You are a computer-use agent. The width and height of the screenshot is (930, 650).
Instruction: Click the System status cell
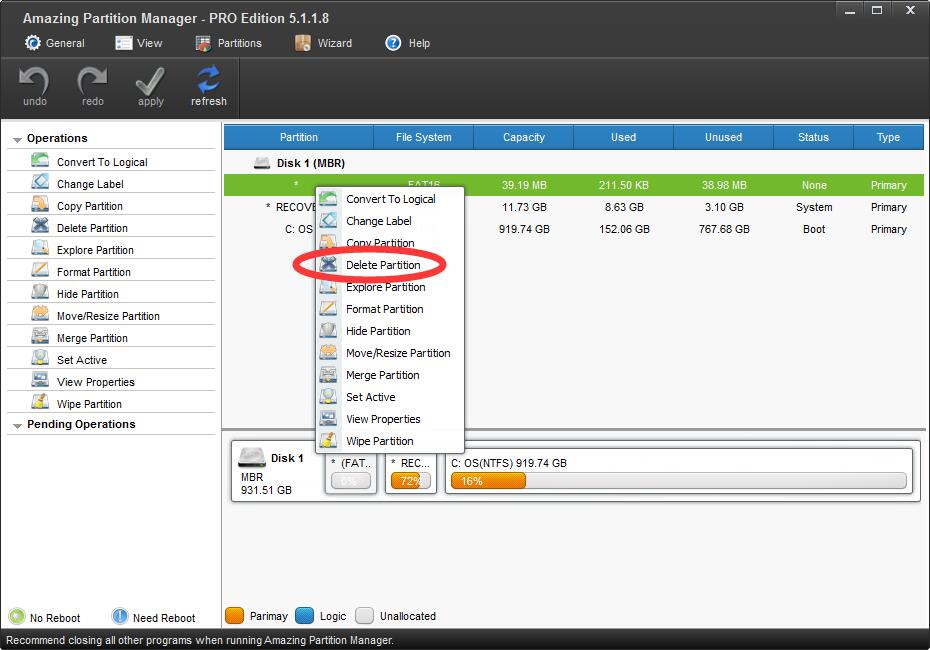pos(814,207)
